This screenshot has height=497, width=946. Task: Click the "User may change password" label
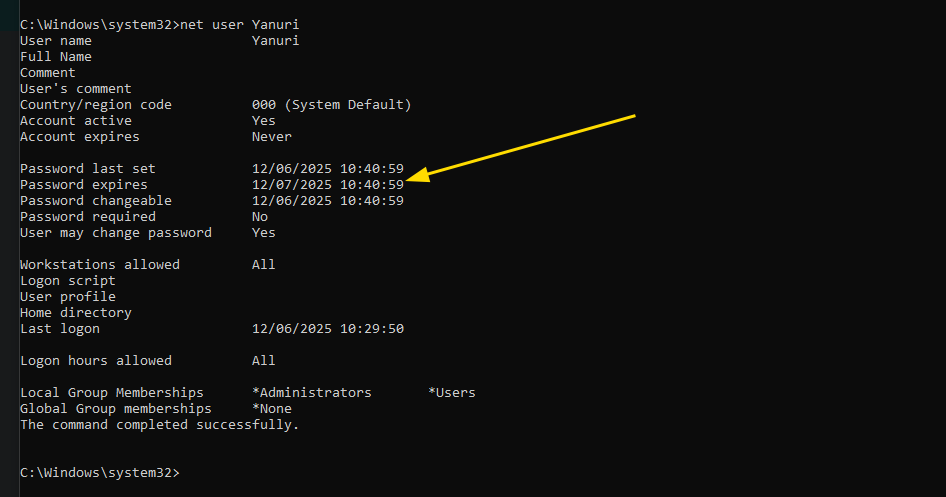pos(116,233)
